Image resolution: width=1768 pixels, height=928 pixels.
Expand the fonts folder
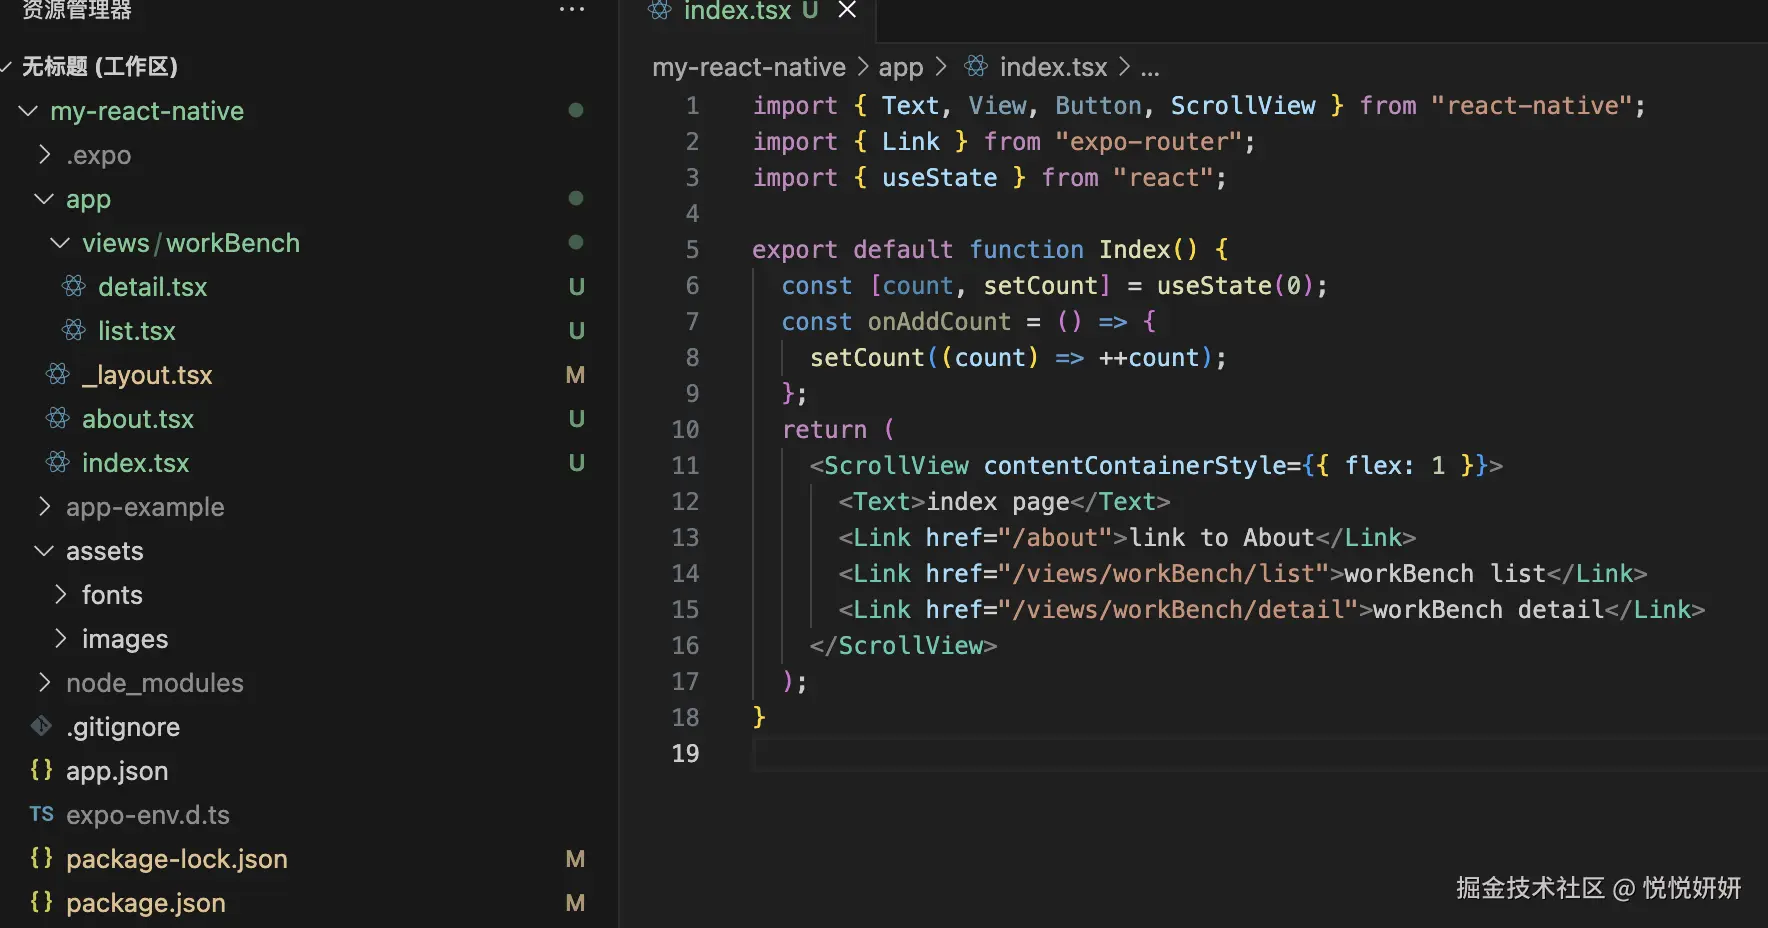[x=60, y=595]
